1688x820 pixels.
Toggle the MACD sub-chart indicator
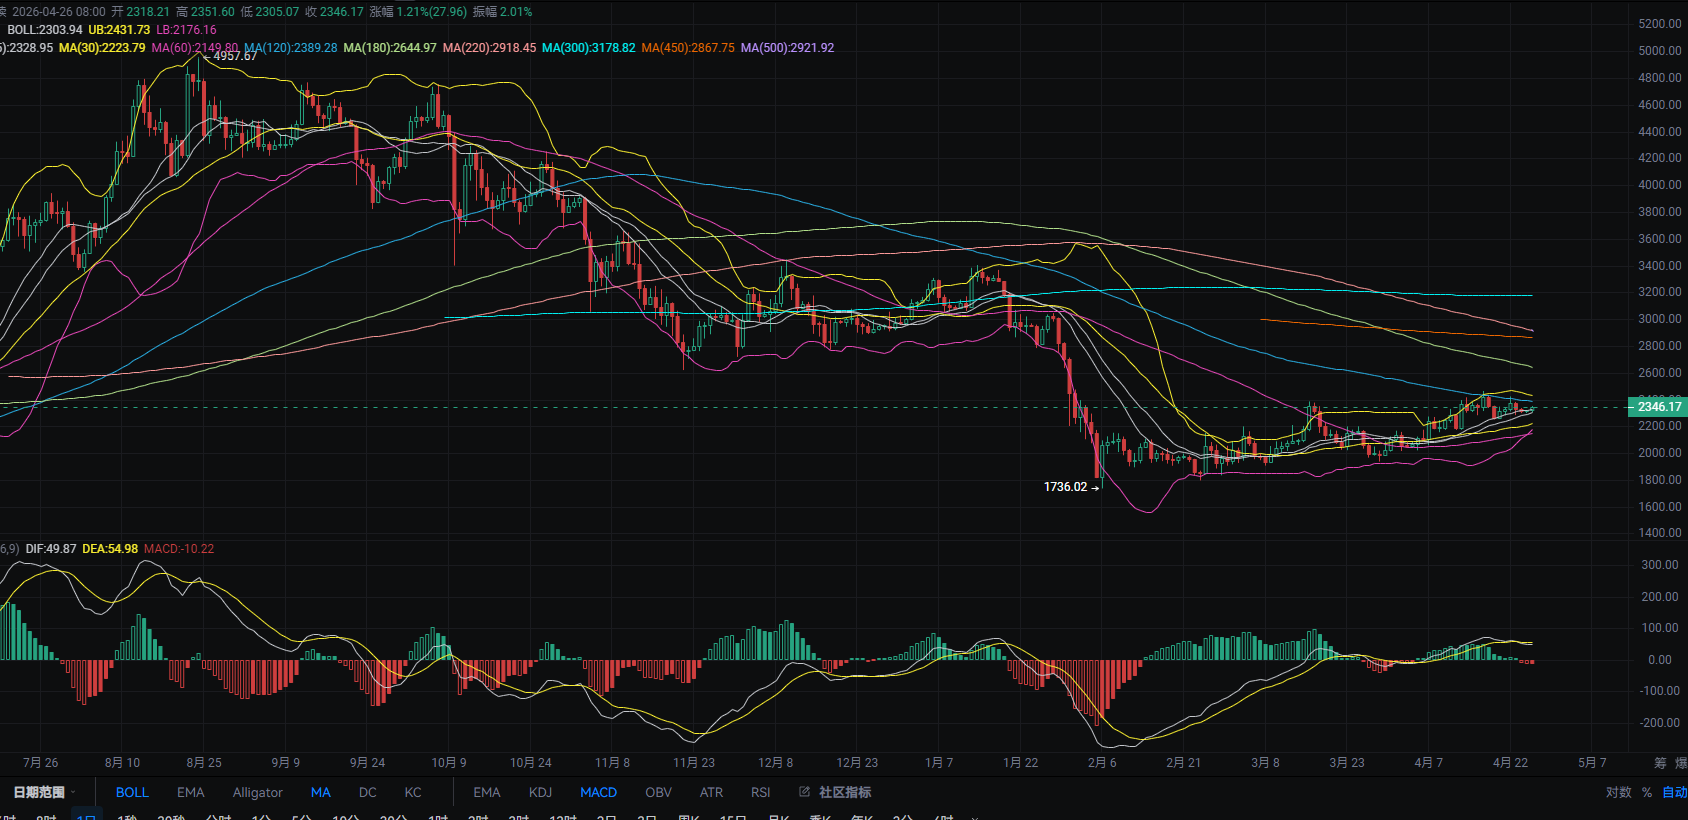pyautogui.click(x=598, y=792)
